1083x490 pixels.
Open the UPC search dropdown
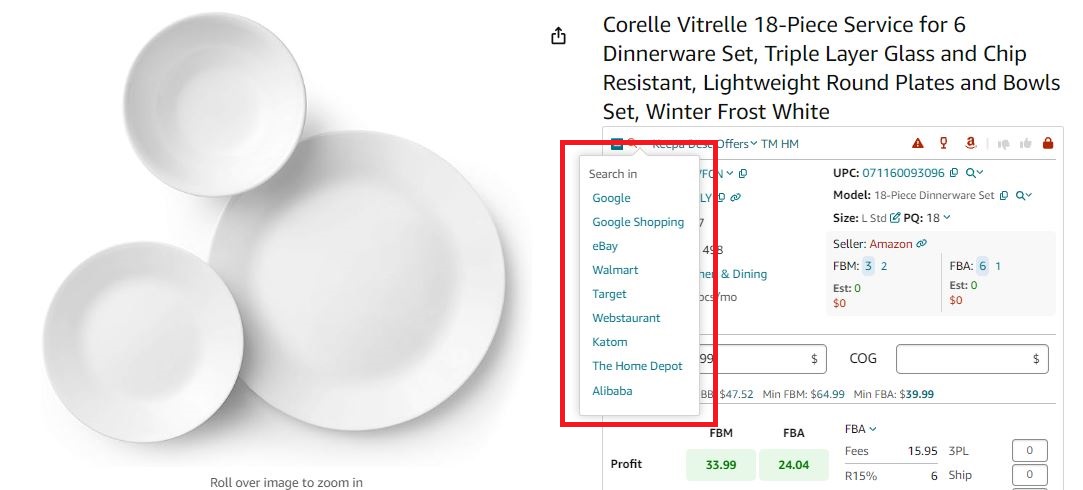[973, 173]
